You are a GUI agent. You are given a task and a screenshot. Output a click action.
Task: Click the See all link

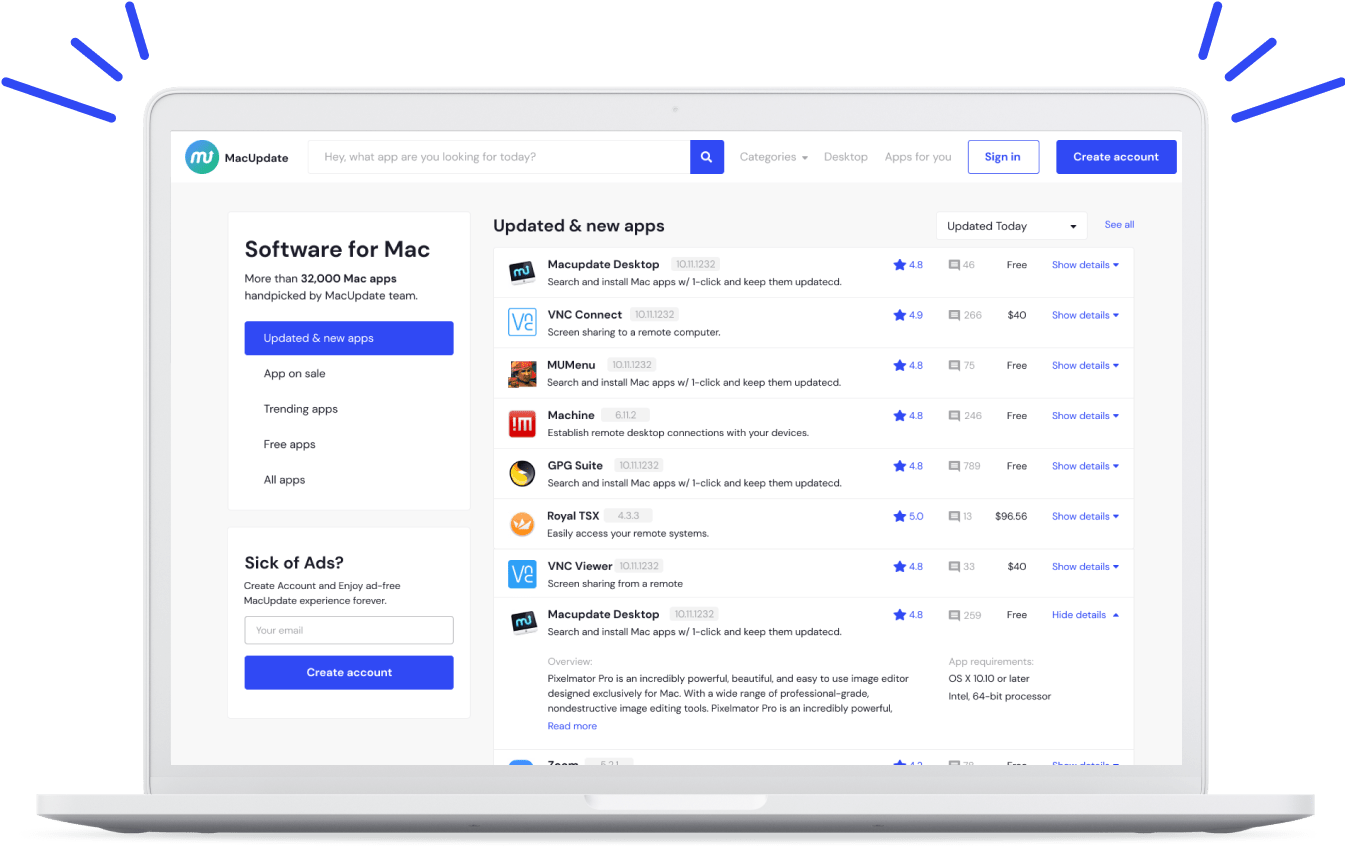(1119, 225)
